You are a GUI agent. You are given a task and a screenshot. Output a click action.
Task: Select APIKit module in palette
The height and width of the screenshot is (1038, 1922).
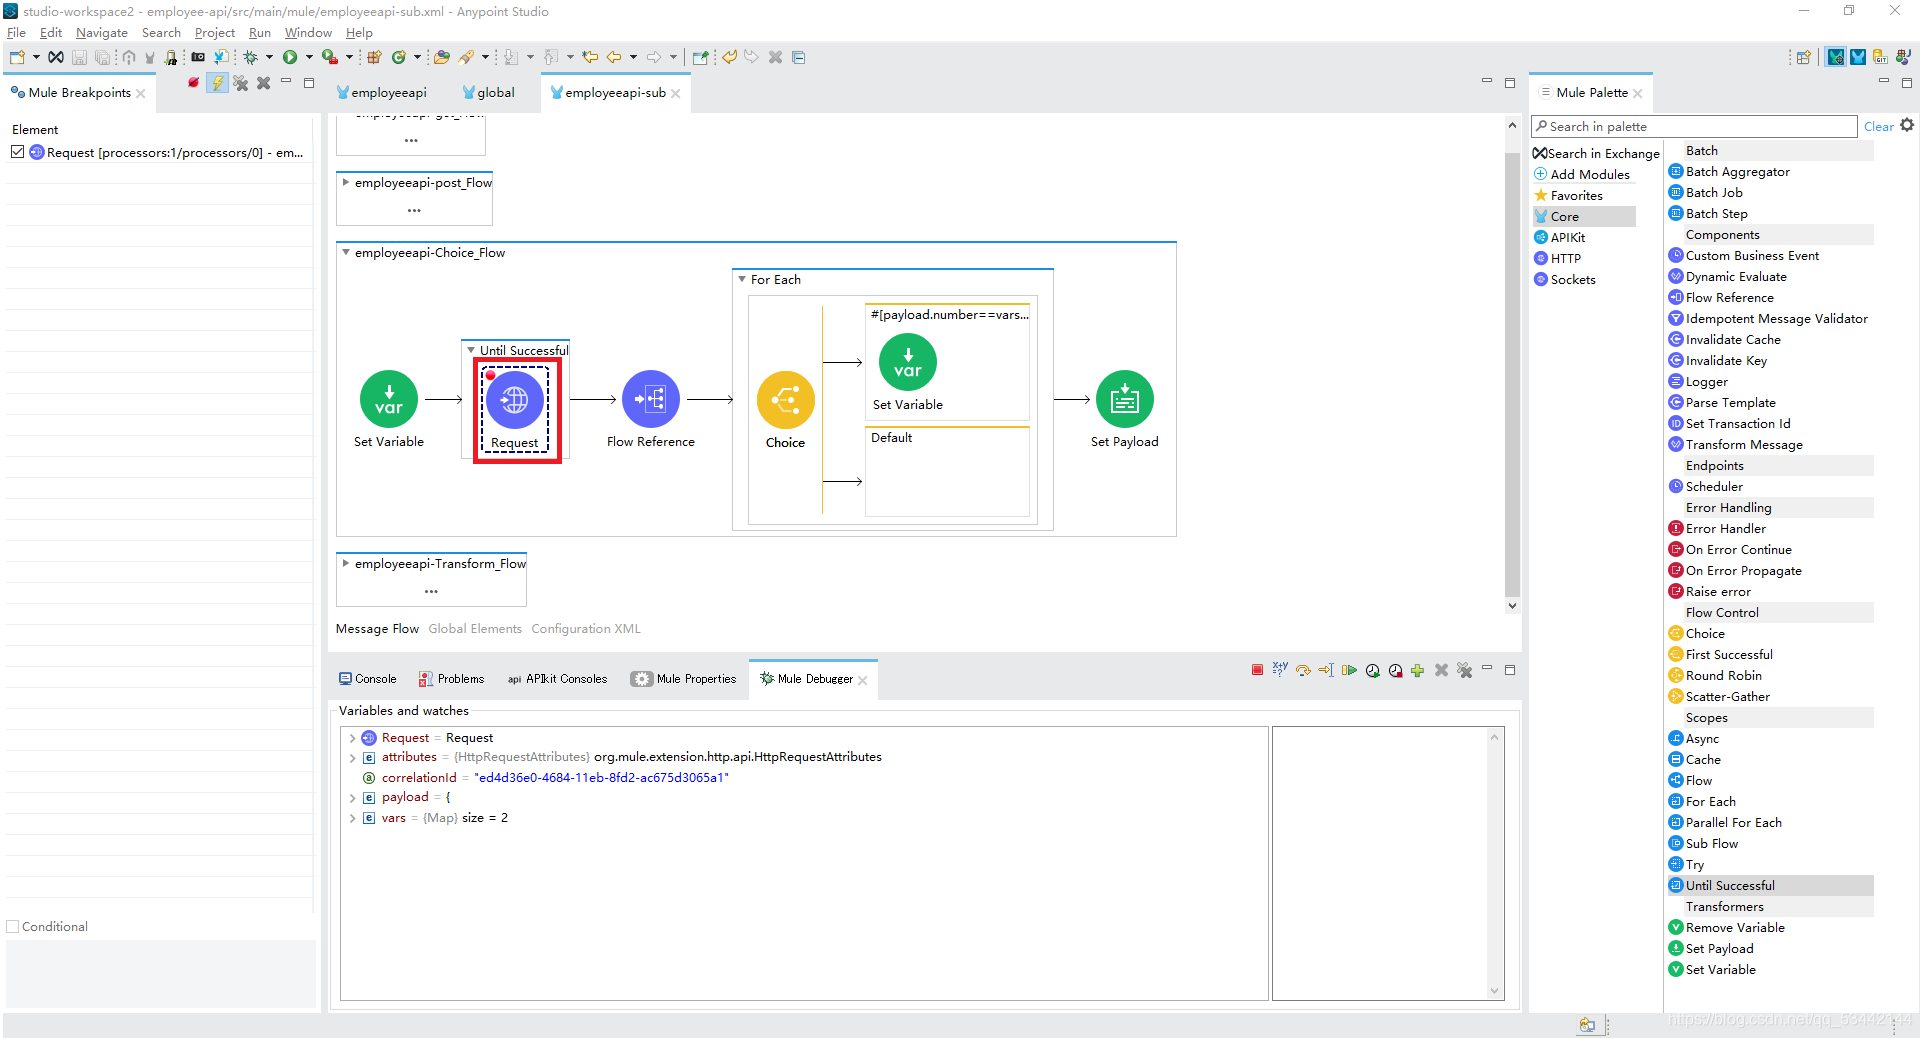(x=1560, y=237)
